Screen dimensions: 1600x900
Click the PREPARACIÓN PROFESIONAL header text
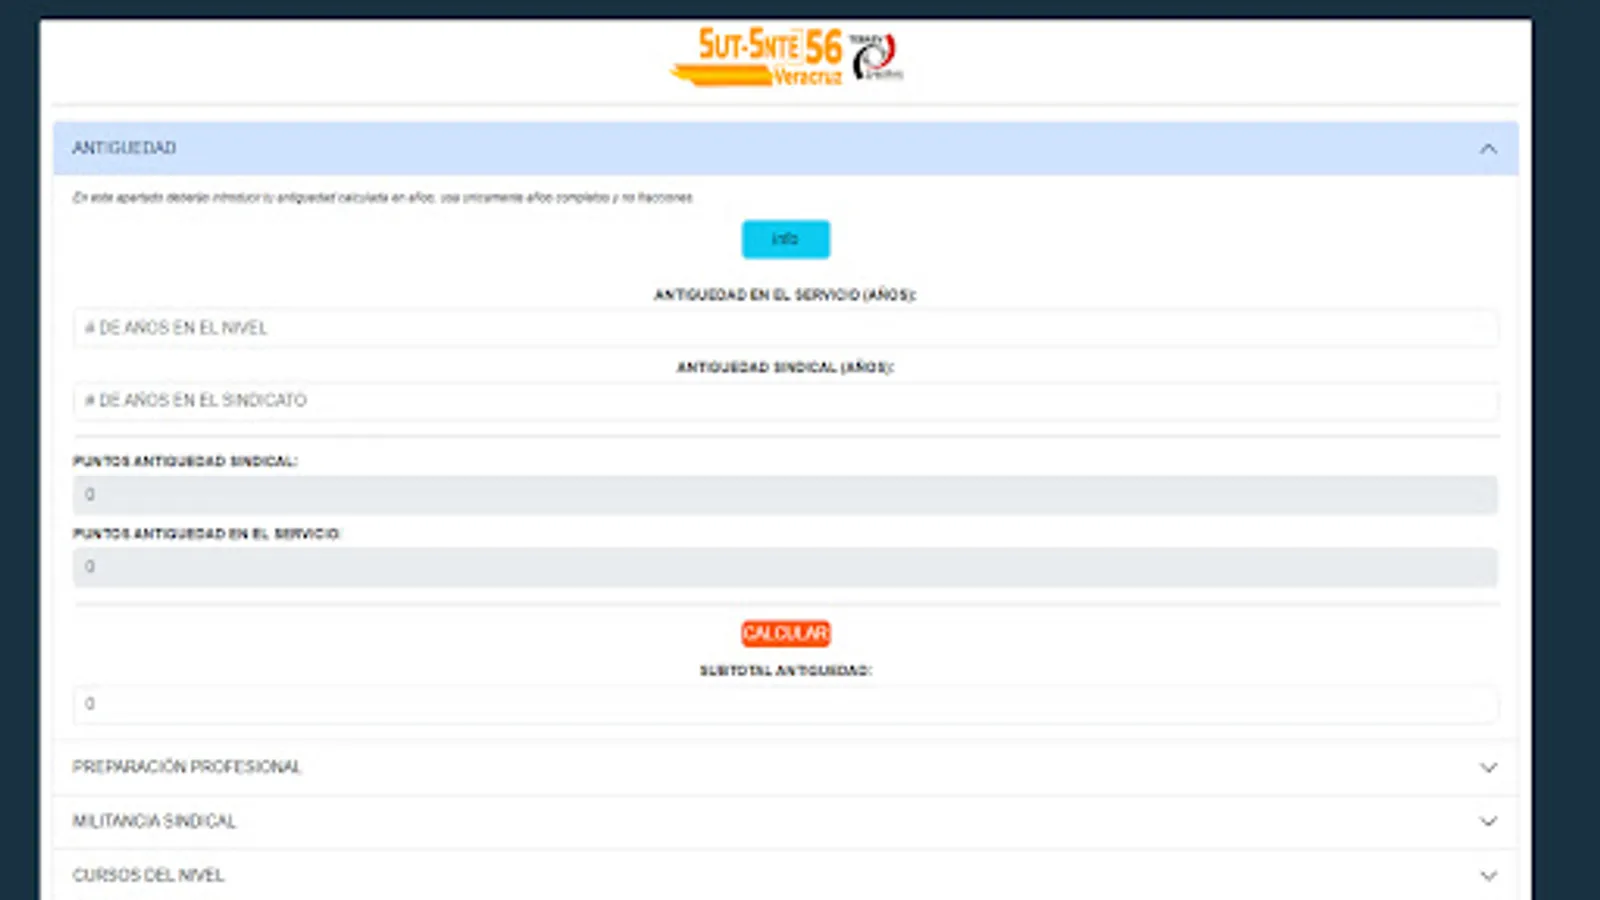point(189,768)
